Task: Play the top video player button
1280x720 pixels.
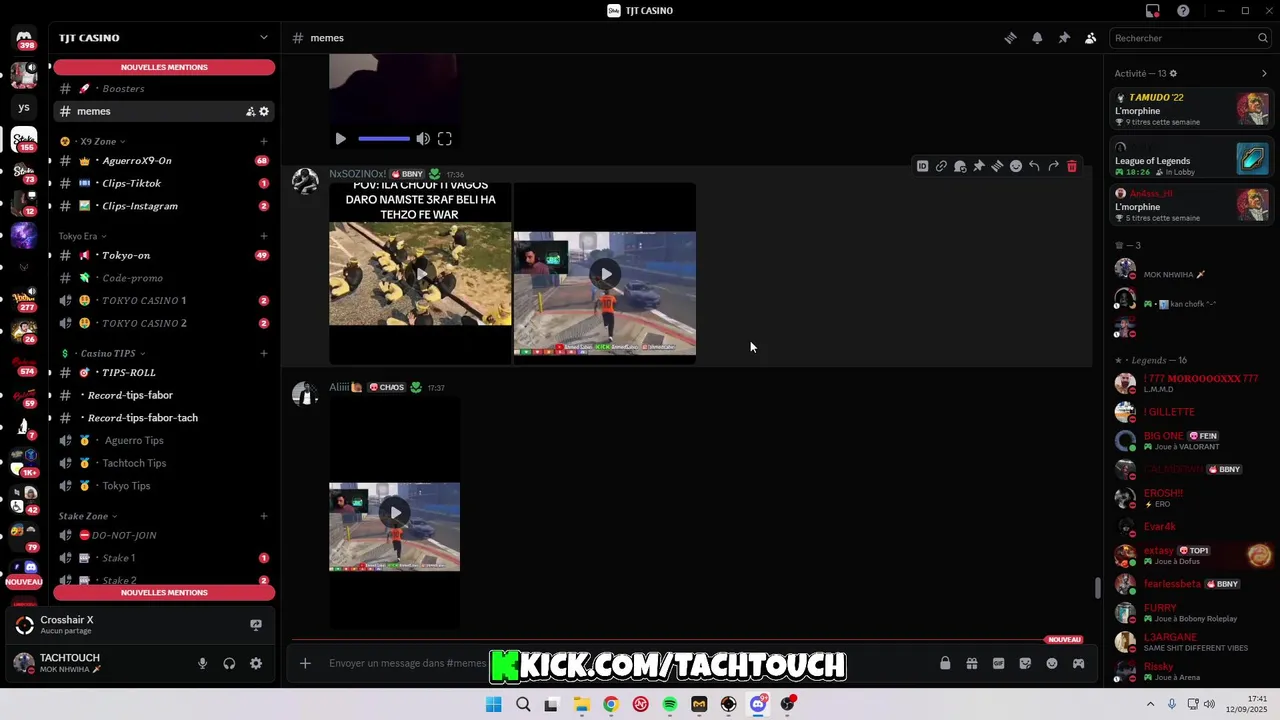Action: pyautogui.click(x=340, y=139)
